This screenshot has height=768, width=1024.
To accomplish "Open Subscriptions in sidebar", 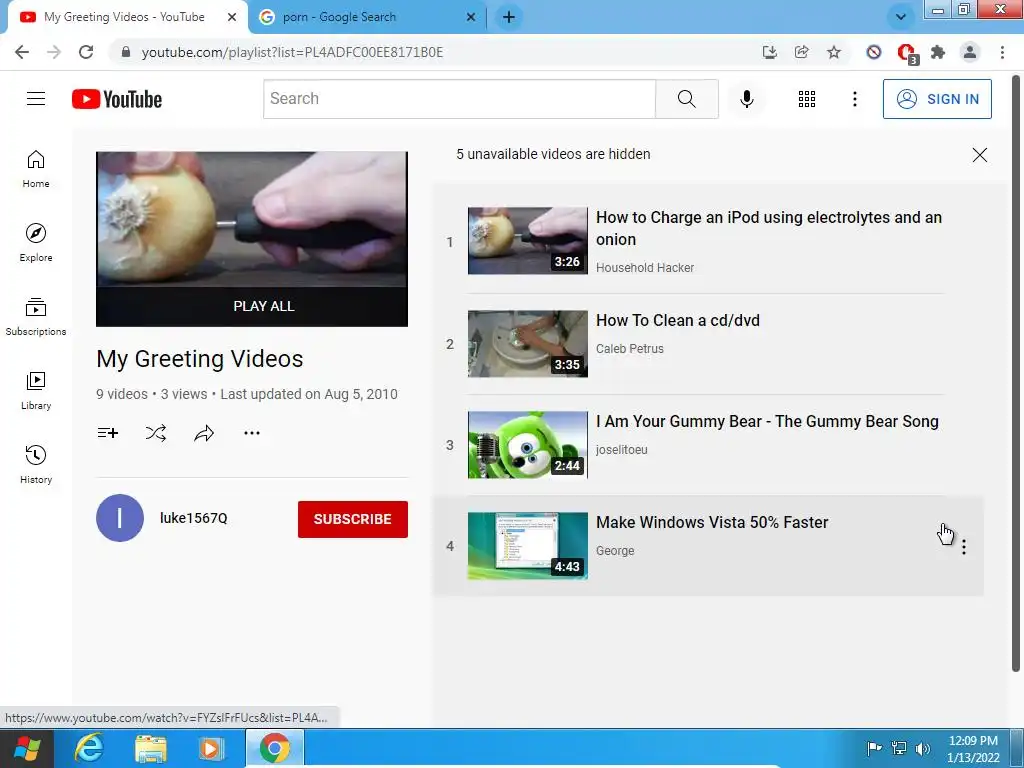I will coord(36,317).
